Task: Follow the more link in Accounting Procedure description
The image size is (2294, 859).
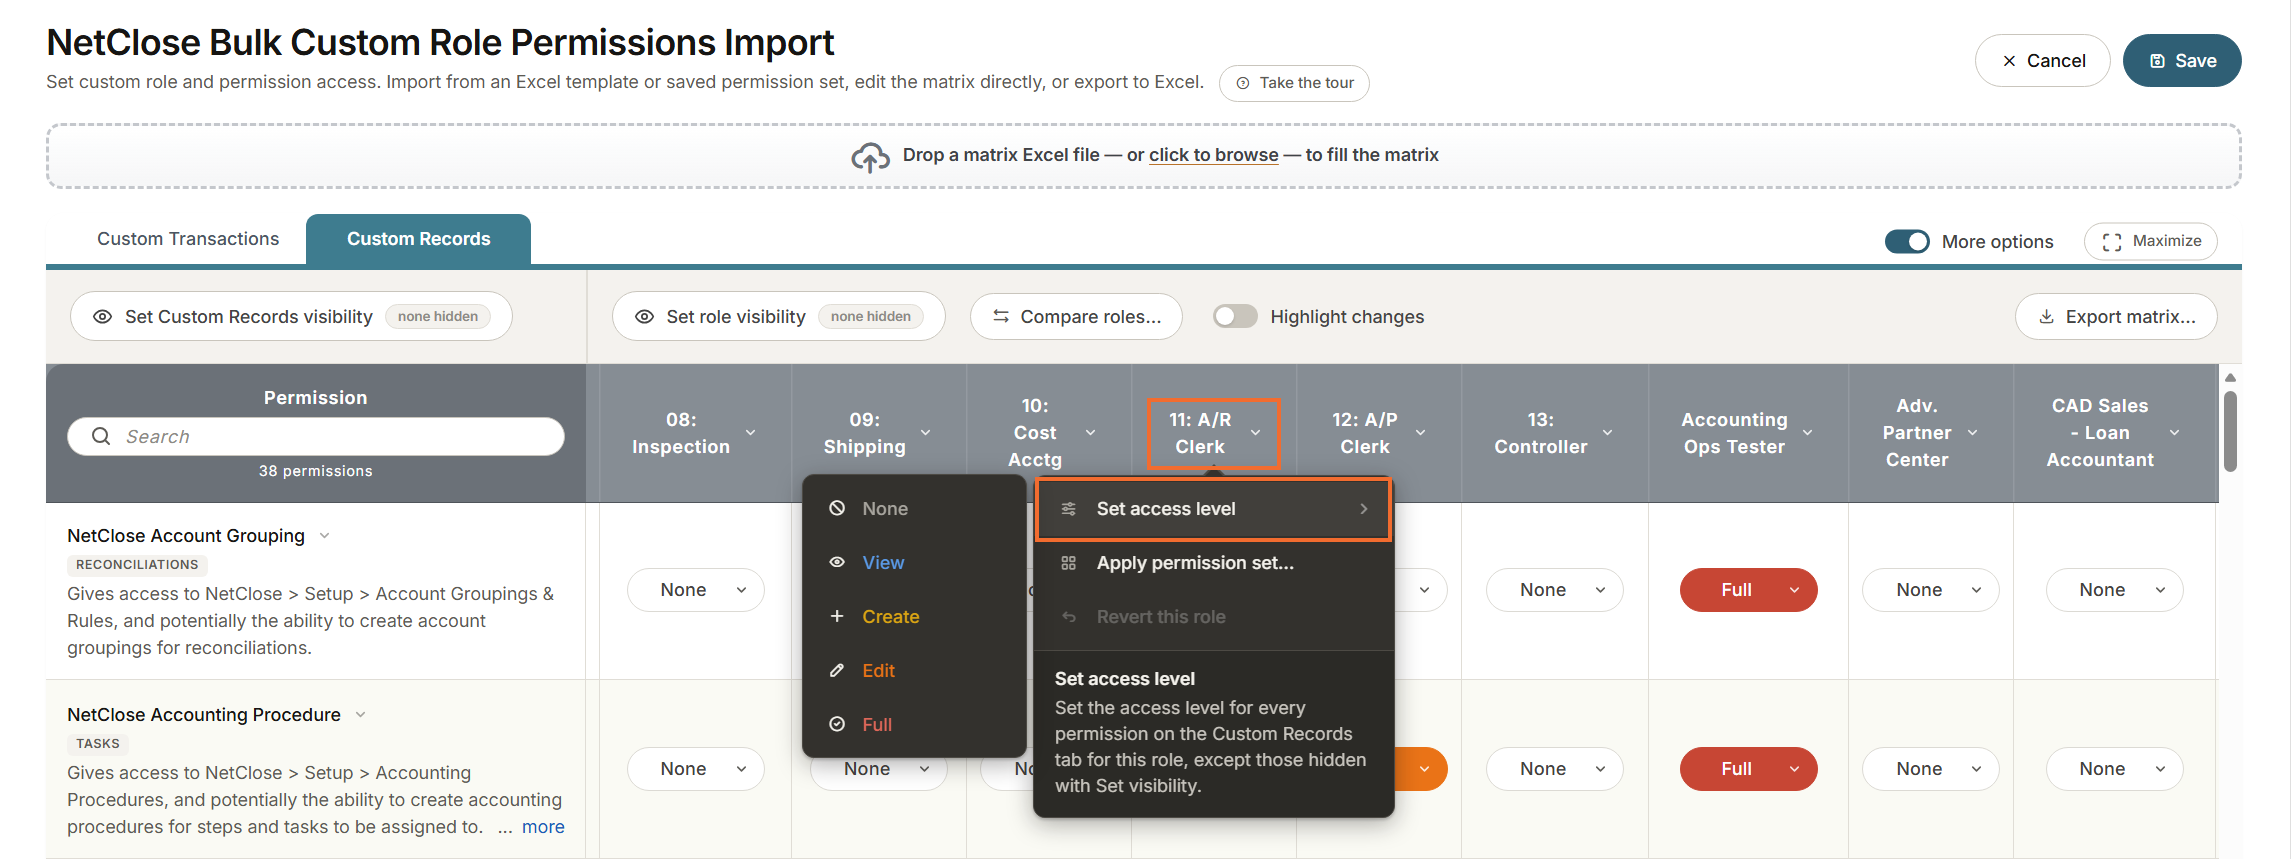Action: pos(543,827)
